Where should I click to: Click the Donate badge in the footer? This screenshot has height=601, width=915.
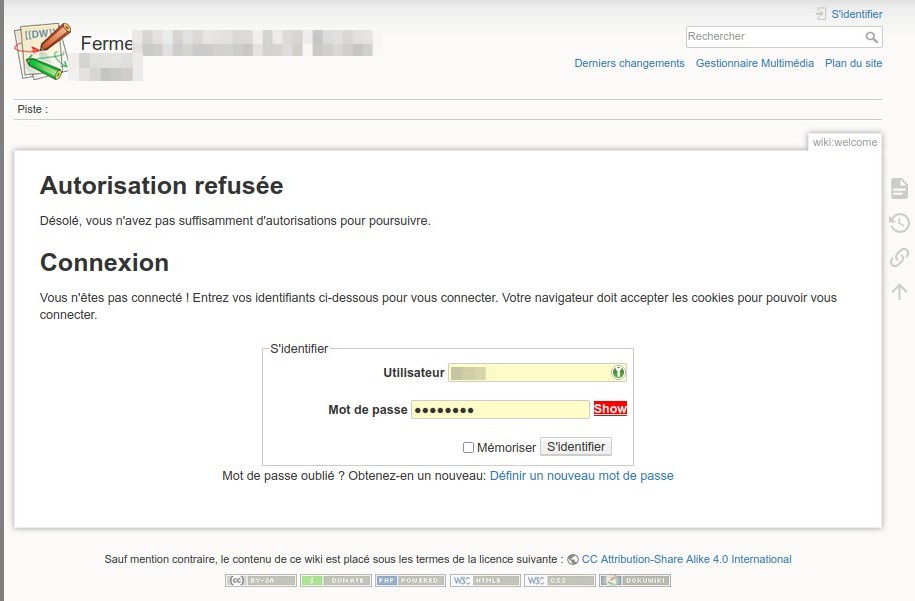point(335,580)
